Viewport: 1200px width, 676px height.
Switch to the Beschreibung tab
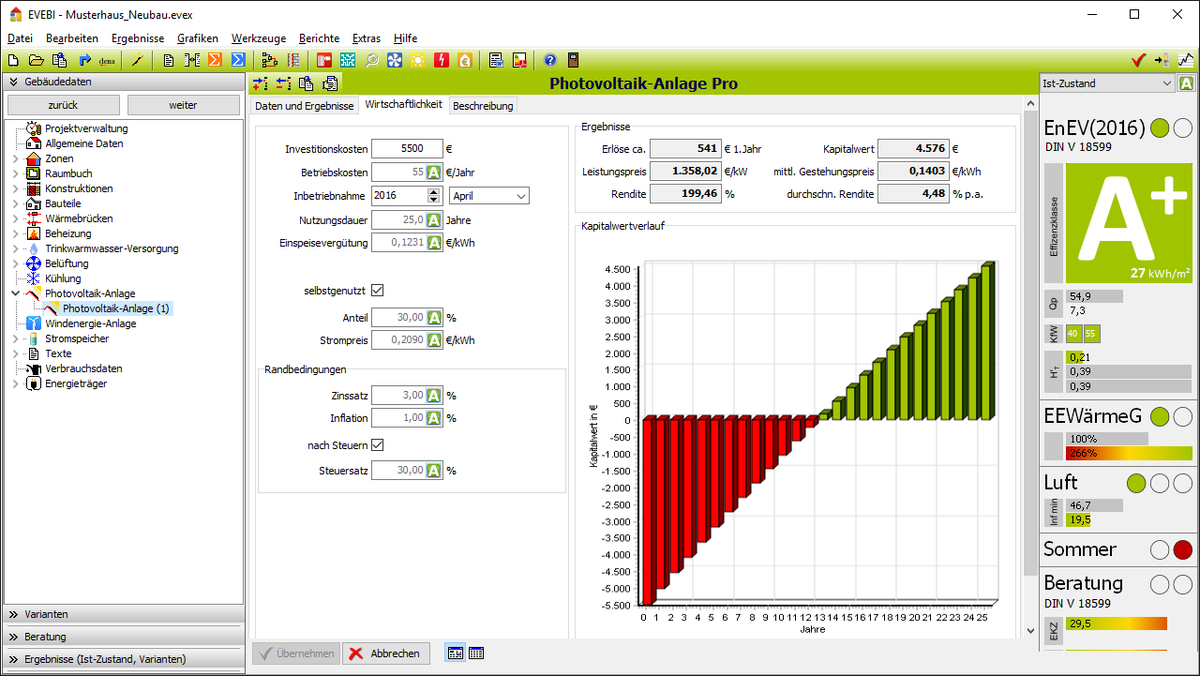point(483,106)
